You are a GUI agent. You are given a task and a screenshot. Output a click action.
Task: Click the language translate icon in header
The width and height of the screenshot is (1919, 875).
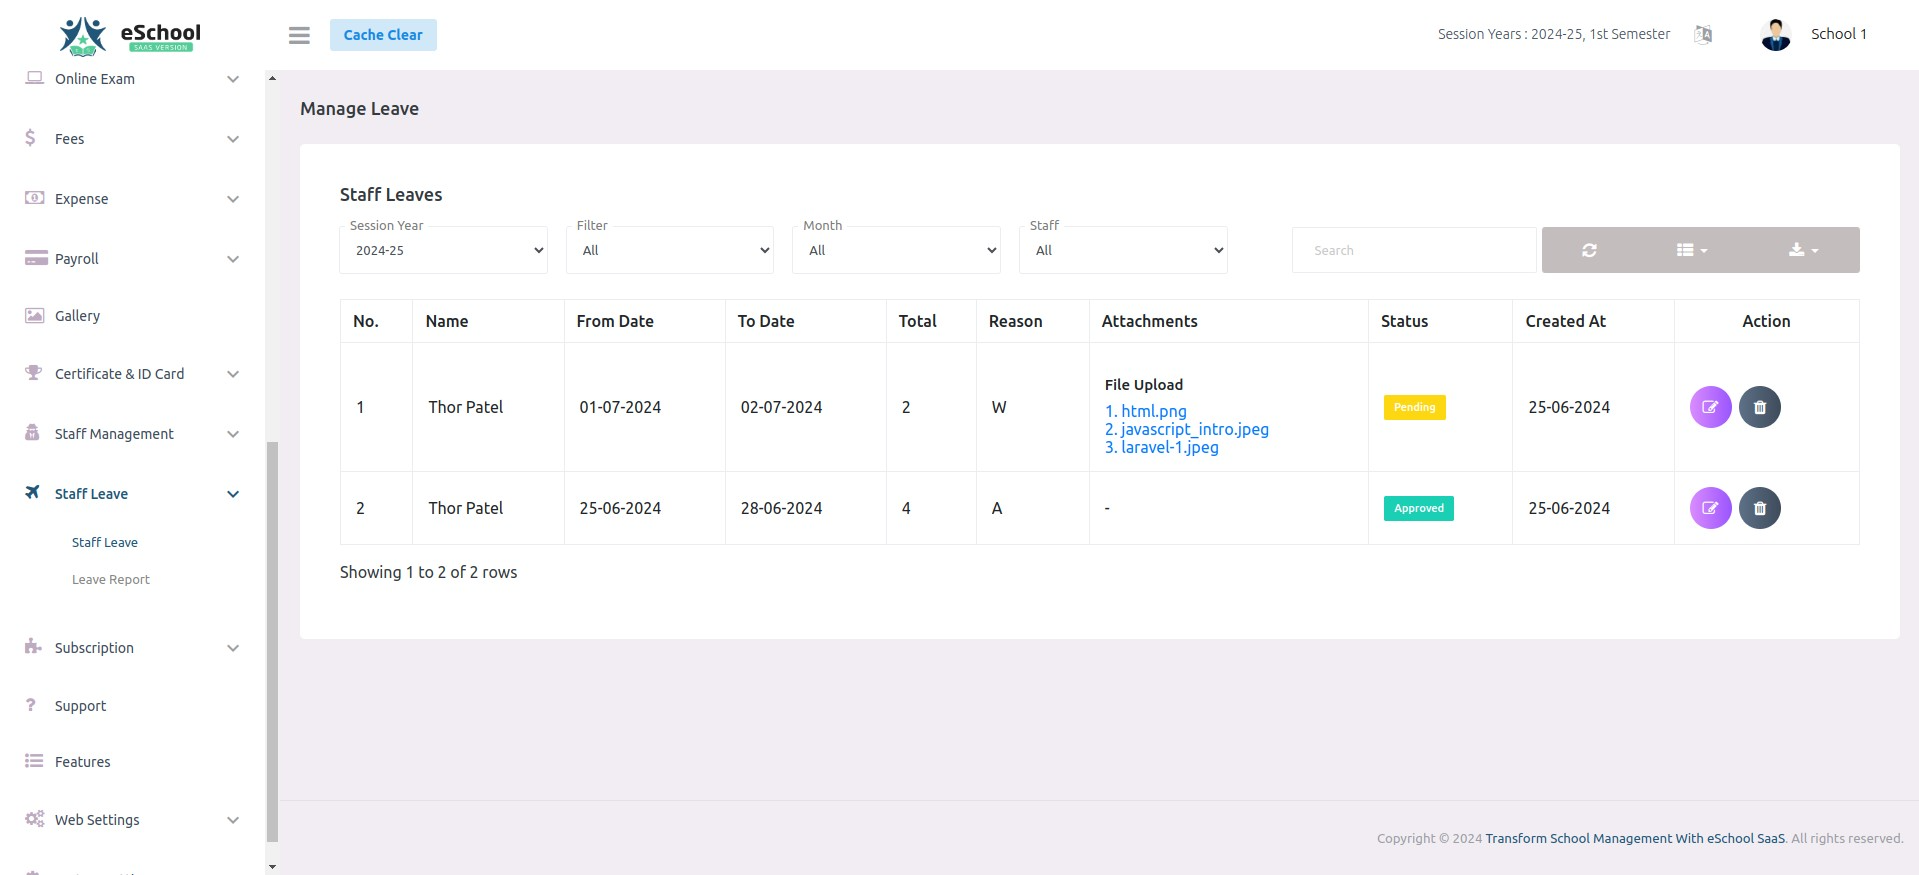1703,35
